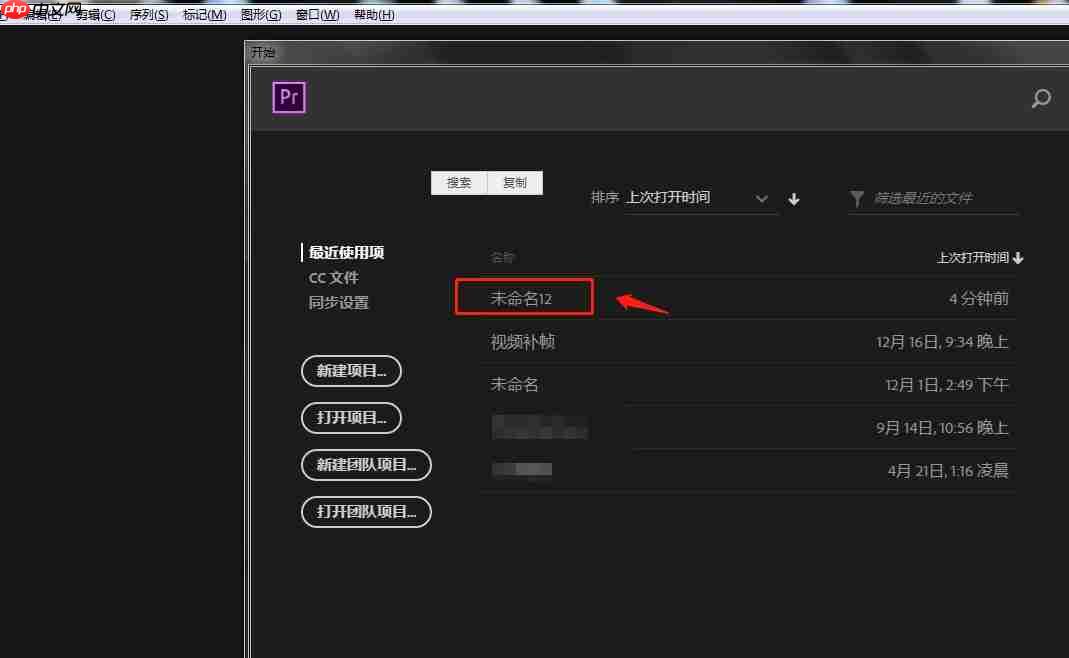Open the 窗口 menu
The image size is (1069, 658).
tap(315, 14)
